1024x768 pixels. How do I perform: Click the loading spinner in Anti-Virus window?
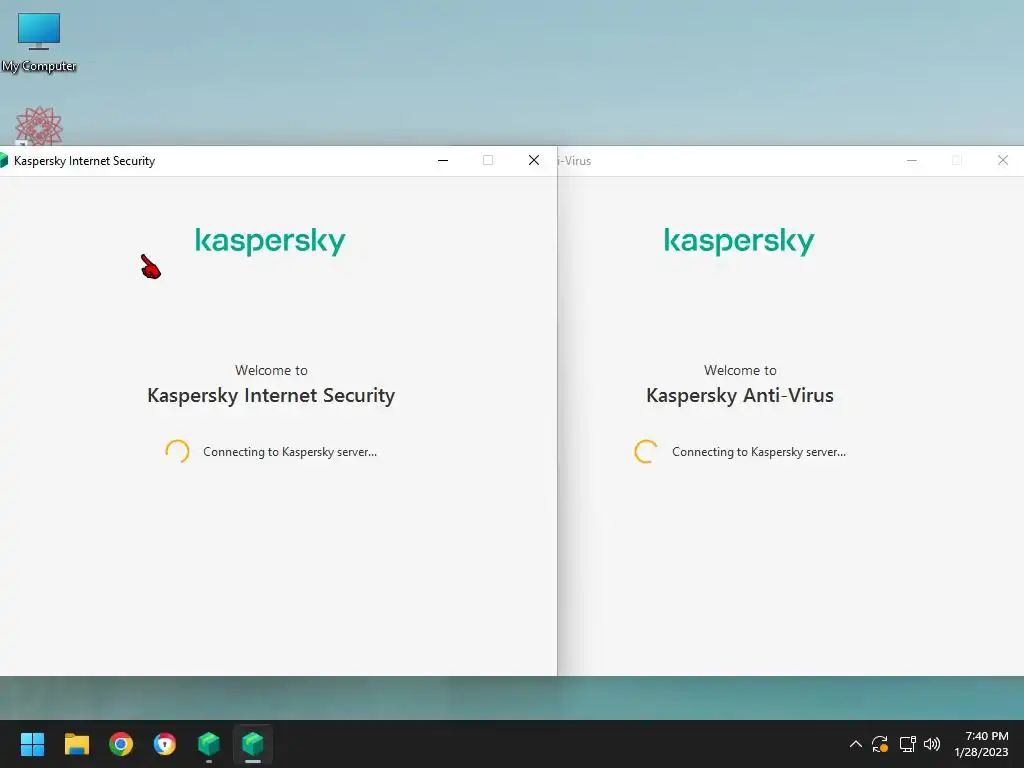(x=646, y=451)
